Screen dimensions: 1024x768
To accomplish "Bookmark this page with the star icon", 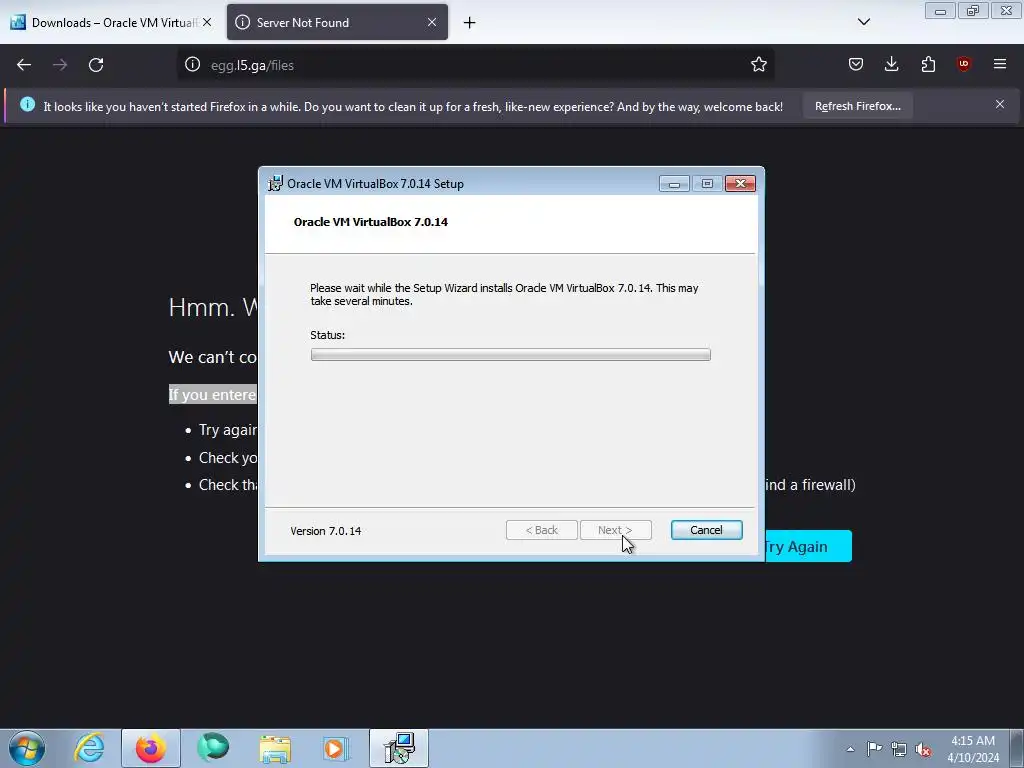I will coord(758,64).
